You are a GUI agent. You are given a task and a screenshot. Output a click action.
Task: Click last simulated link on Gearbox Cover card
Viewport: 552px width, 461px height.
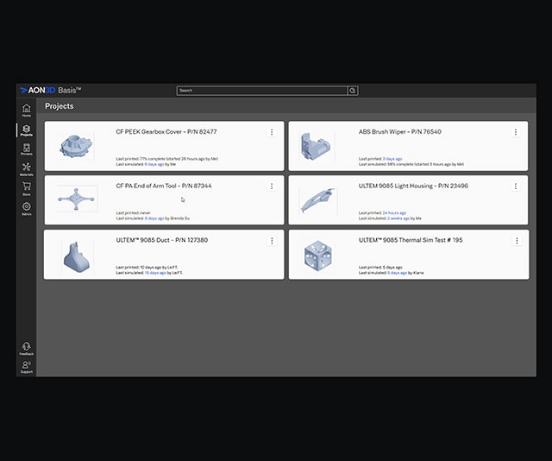tap(154, 164)
